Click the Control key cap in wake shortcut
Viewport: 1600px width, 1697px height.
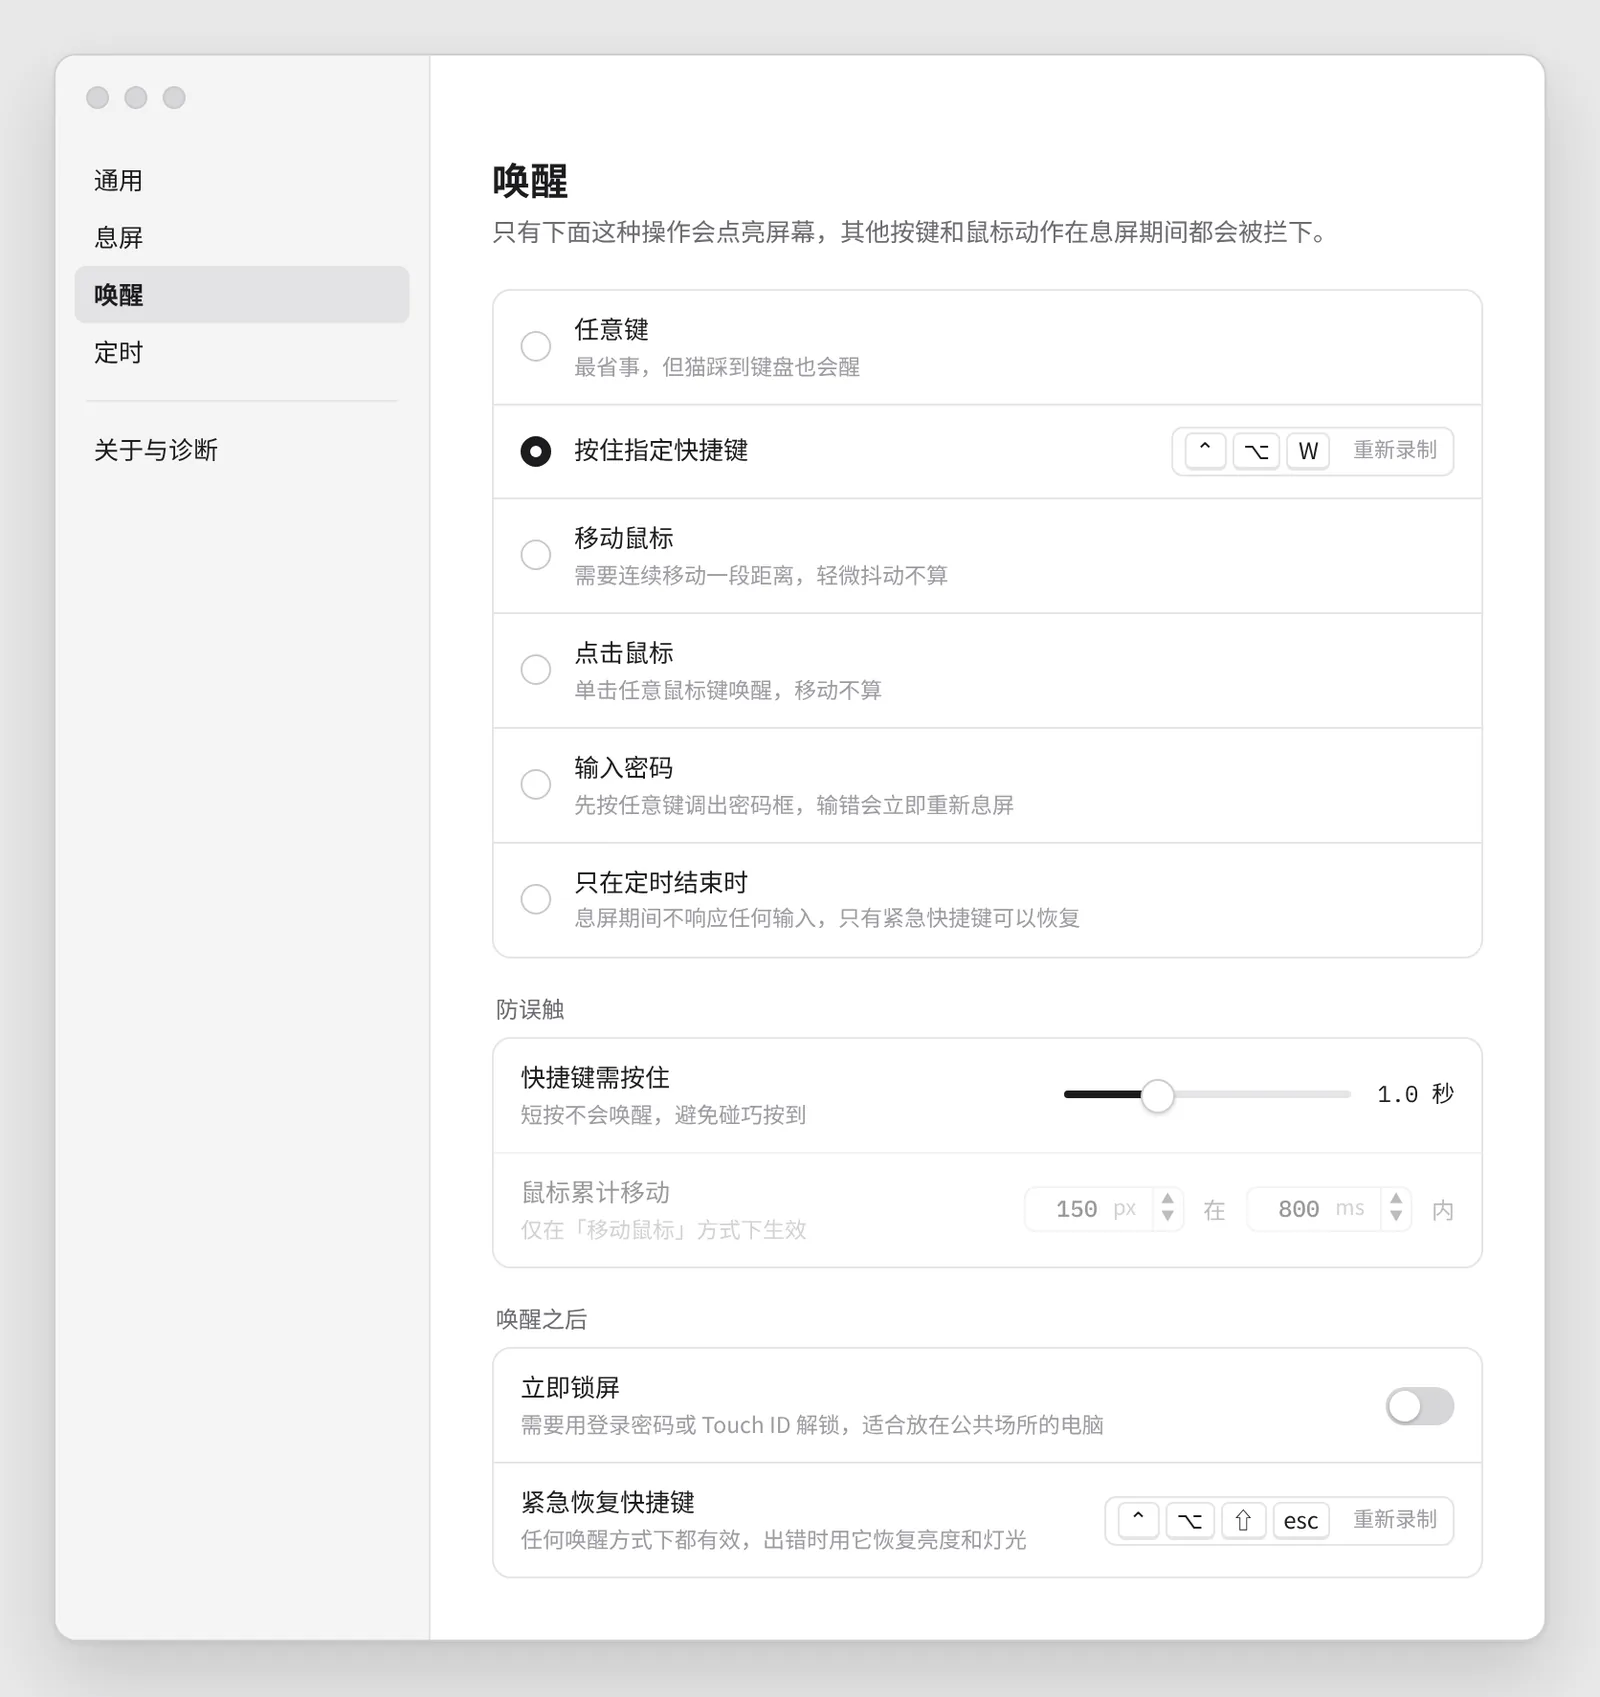[1205, 451]
